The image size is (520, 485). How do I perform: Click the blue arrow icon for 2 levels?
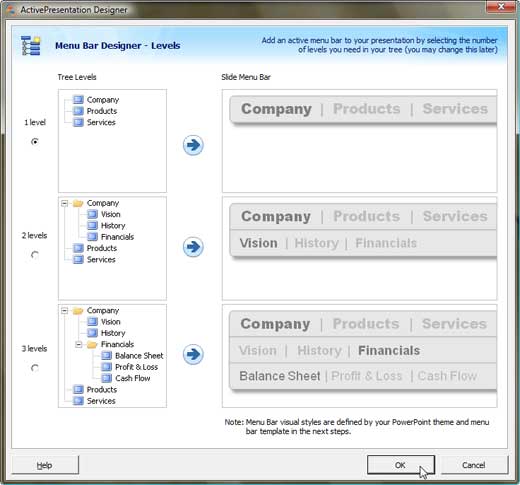(x=193, y=247)
